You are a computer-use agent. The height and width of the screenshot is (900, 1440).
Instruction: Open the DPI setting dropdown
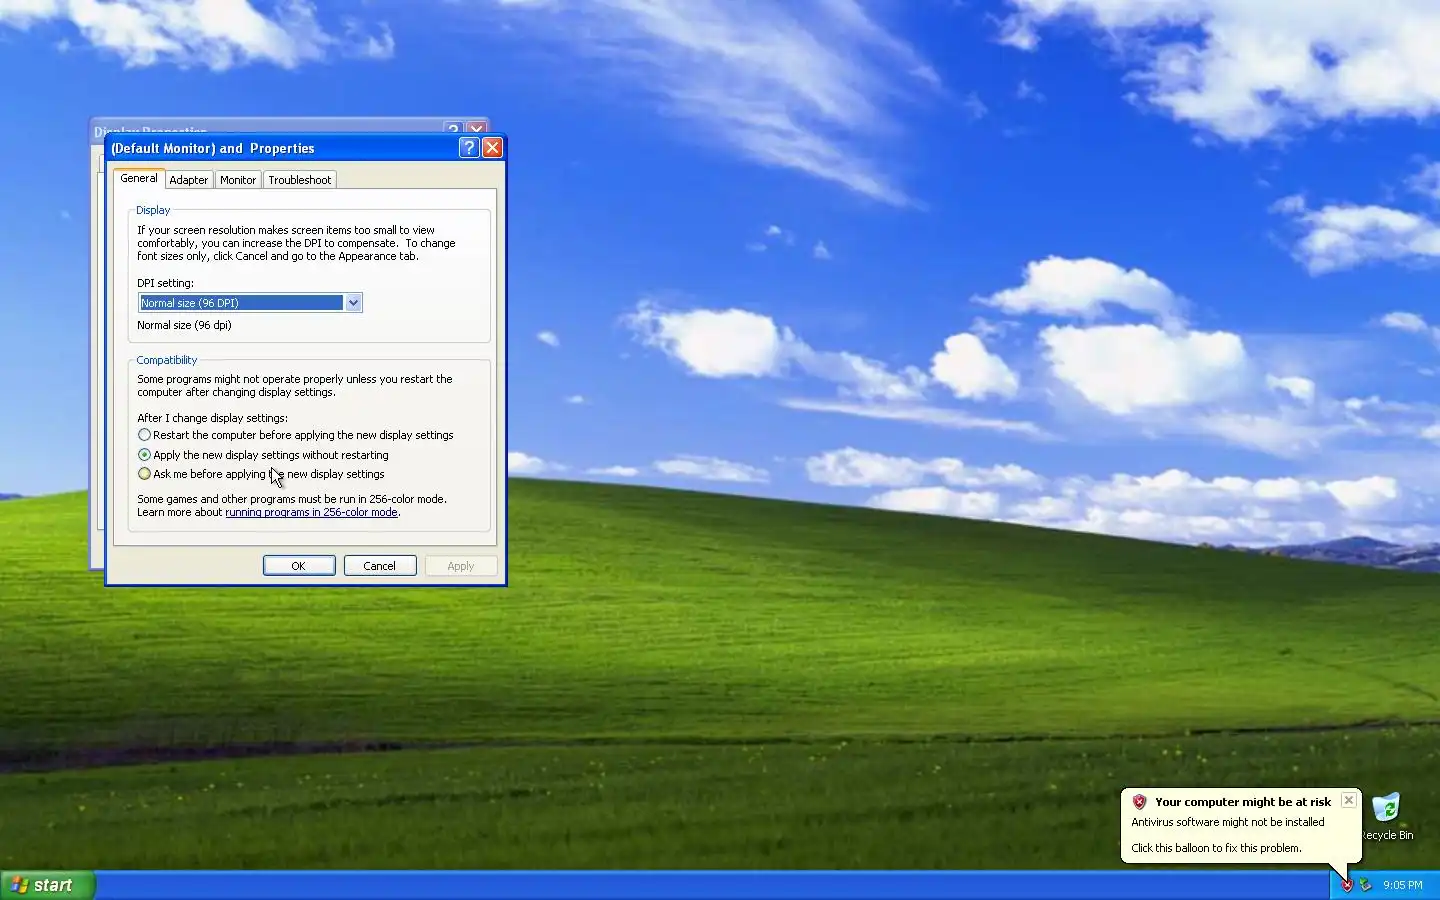click(x=353, y=303)
